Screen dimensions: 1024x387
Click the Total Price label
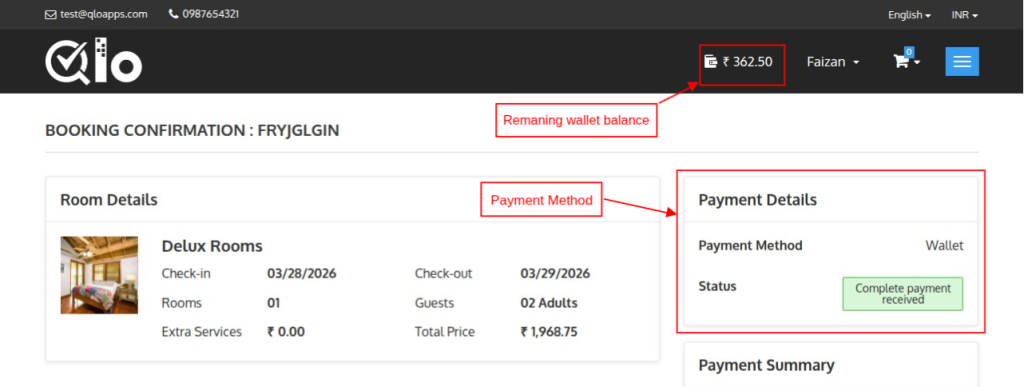click(445, 332)
